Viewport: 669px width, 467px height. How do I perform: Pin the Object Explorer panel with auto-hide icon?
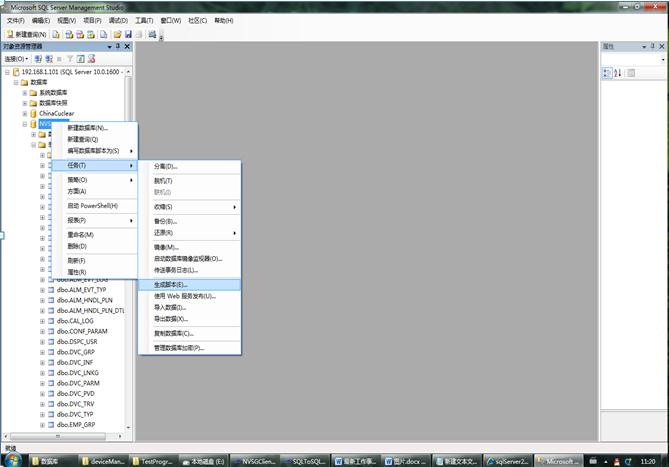tap(118, 46)
